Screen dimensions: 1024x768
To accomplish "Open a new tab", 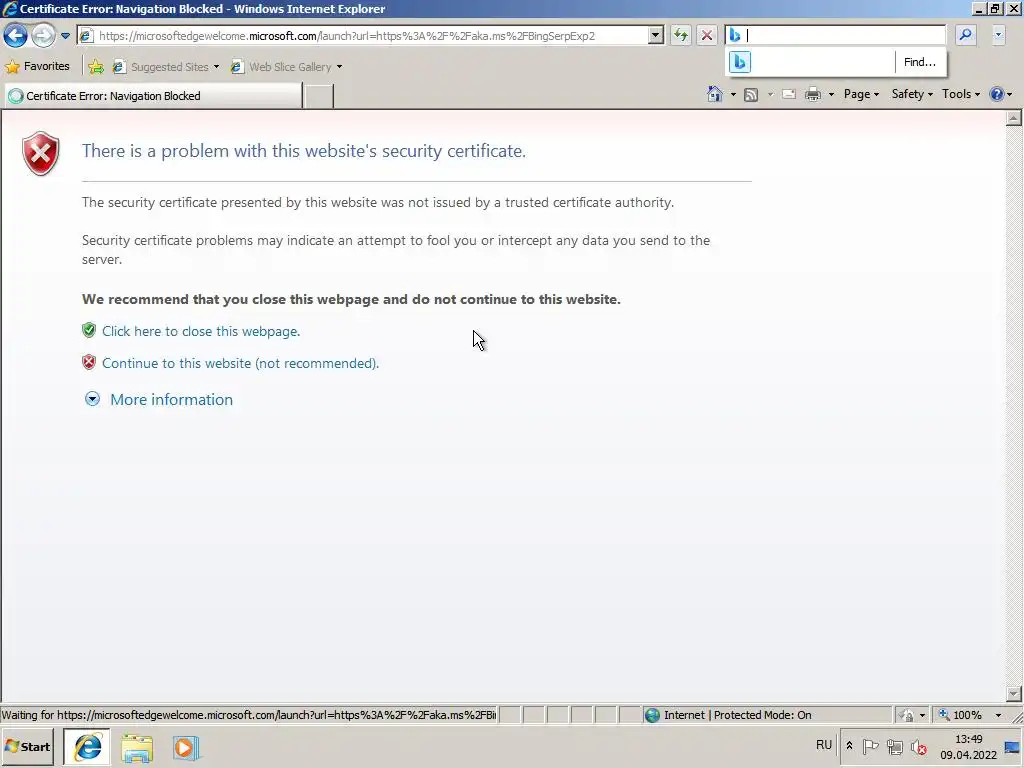I will pyautogui.click(x=319, y=96).
